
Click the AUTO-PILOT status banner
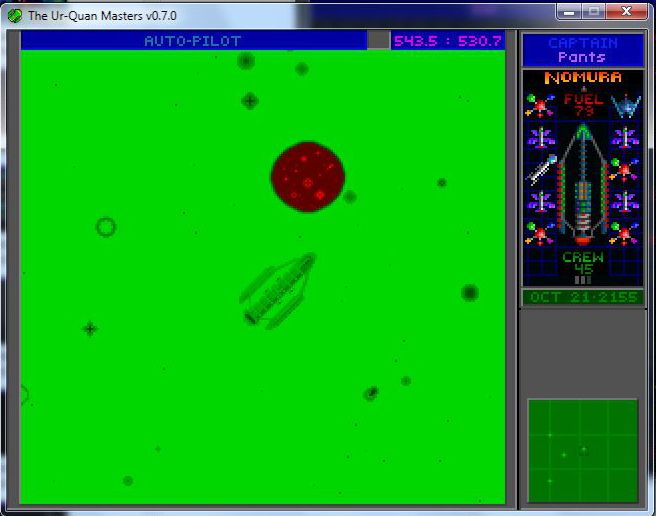pyautogui.click(x=194, y=41)
